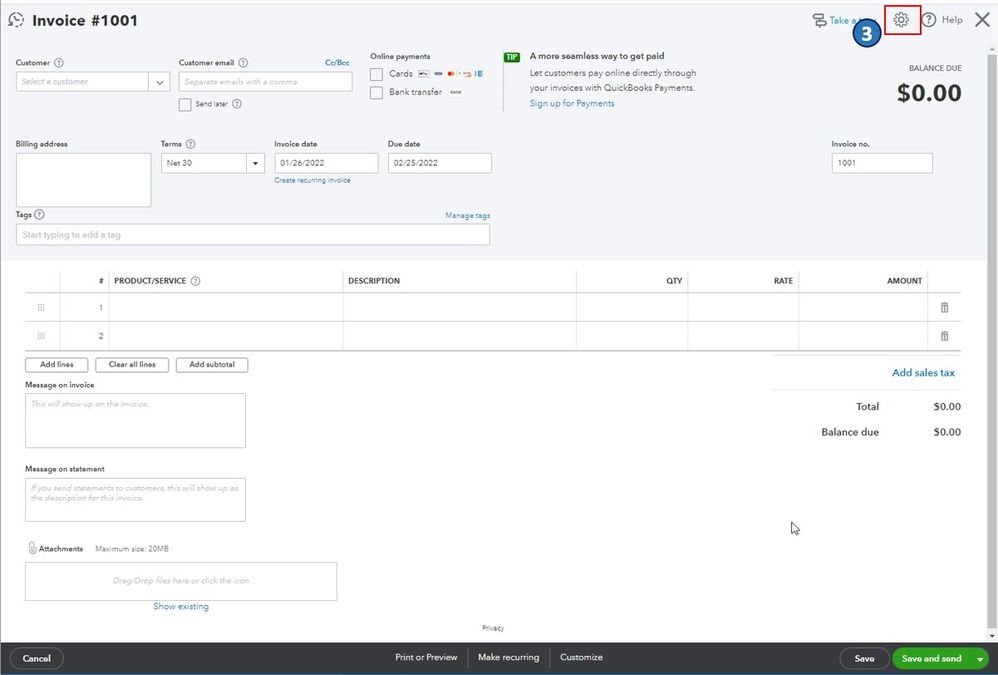The width and height of the screenshot is (998, 675).
Task: Open the invoice history clock icon
Action: coord(16,20)
